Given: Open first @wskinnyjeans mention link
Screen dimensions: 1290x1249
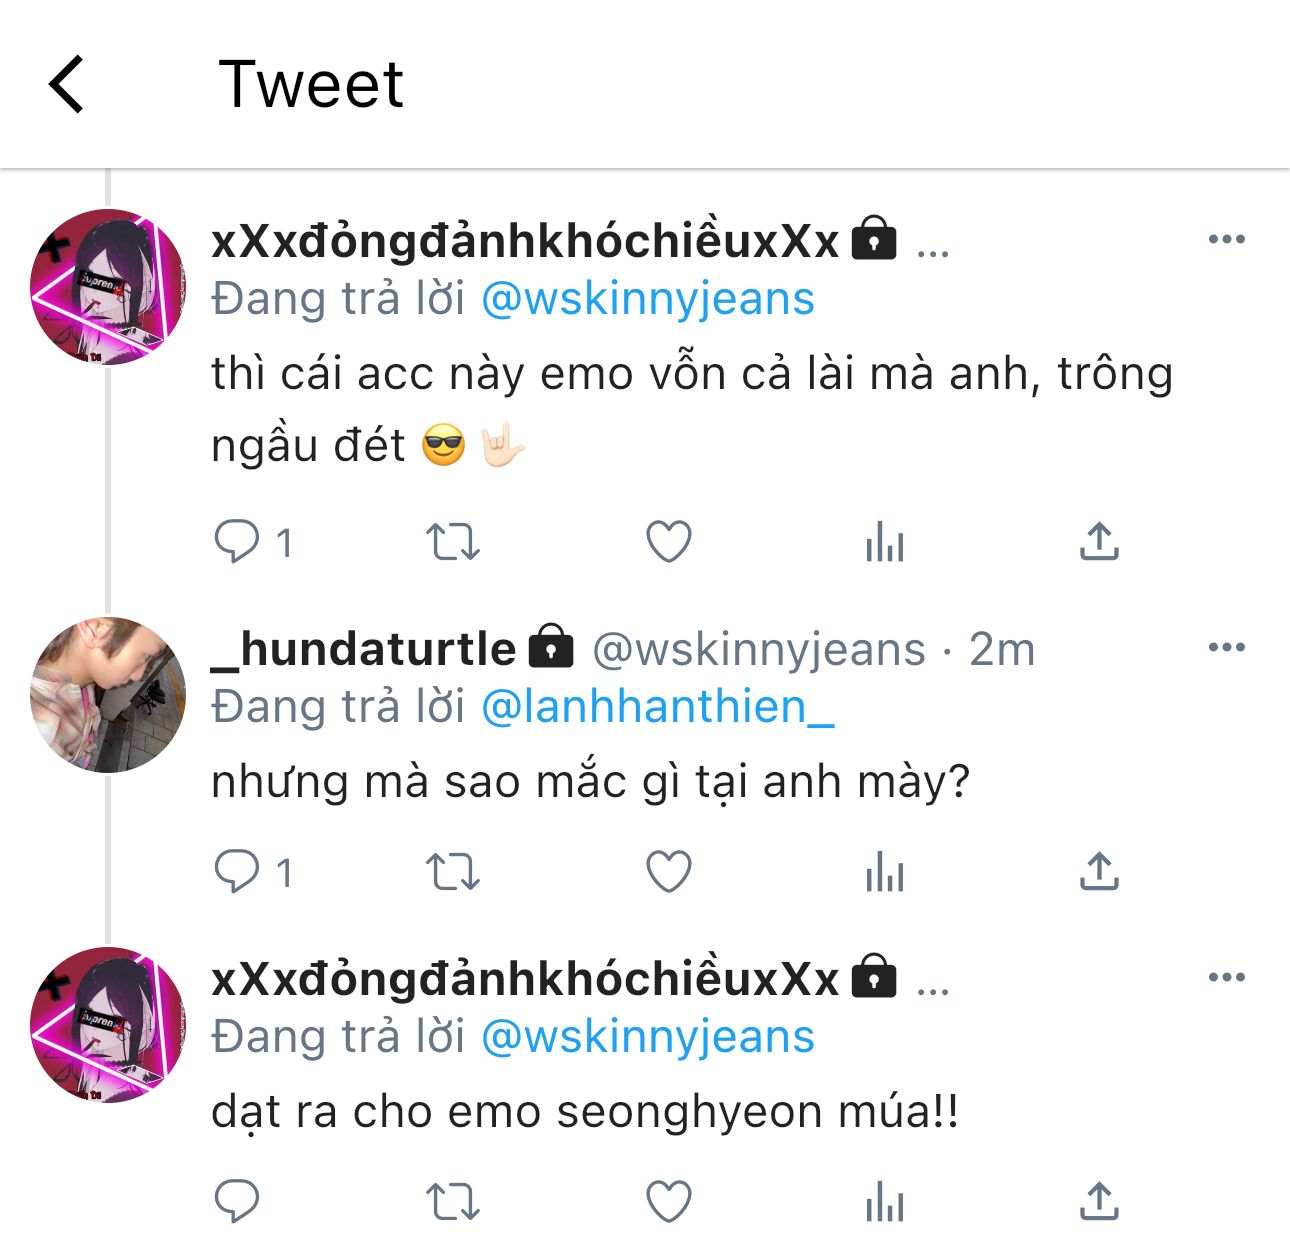Looking at the screenshot, I should (648, 300).
